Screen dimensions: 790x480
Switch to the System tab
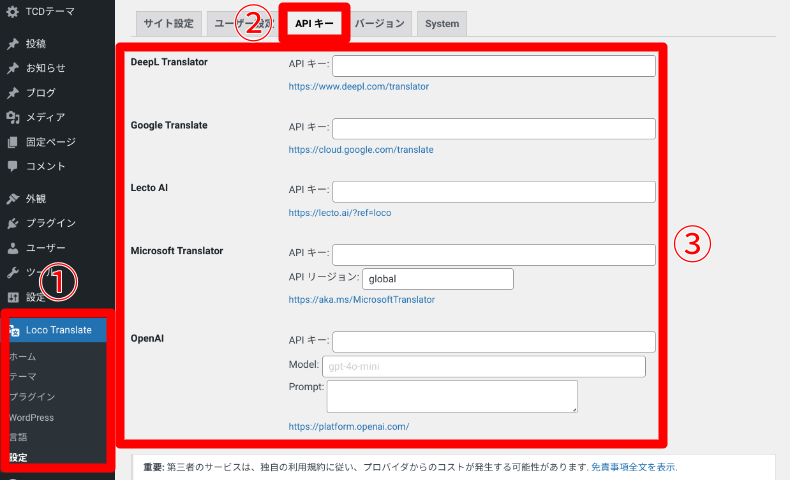(442, 24)
